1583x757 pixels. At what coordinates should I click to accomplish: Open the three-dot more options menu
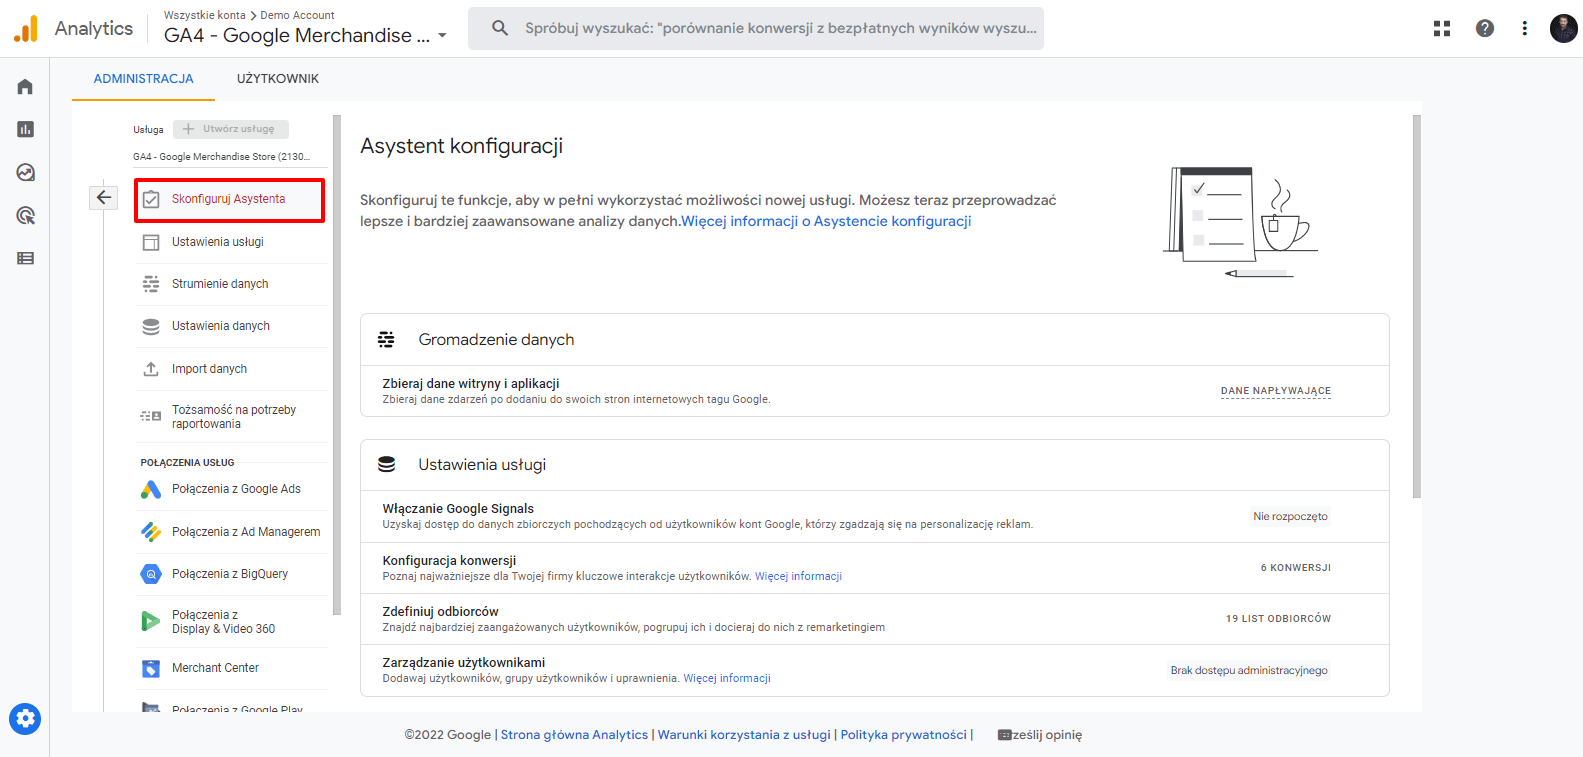pyautogui.click(x=1524, y=28)
